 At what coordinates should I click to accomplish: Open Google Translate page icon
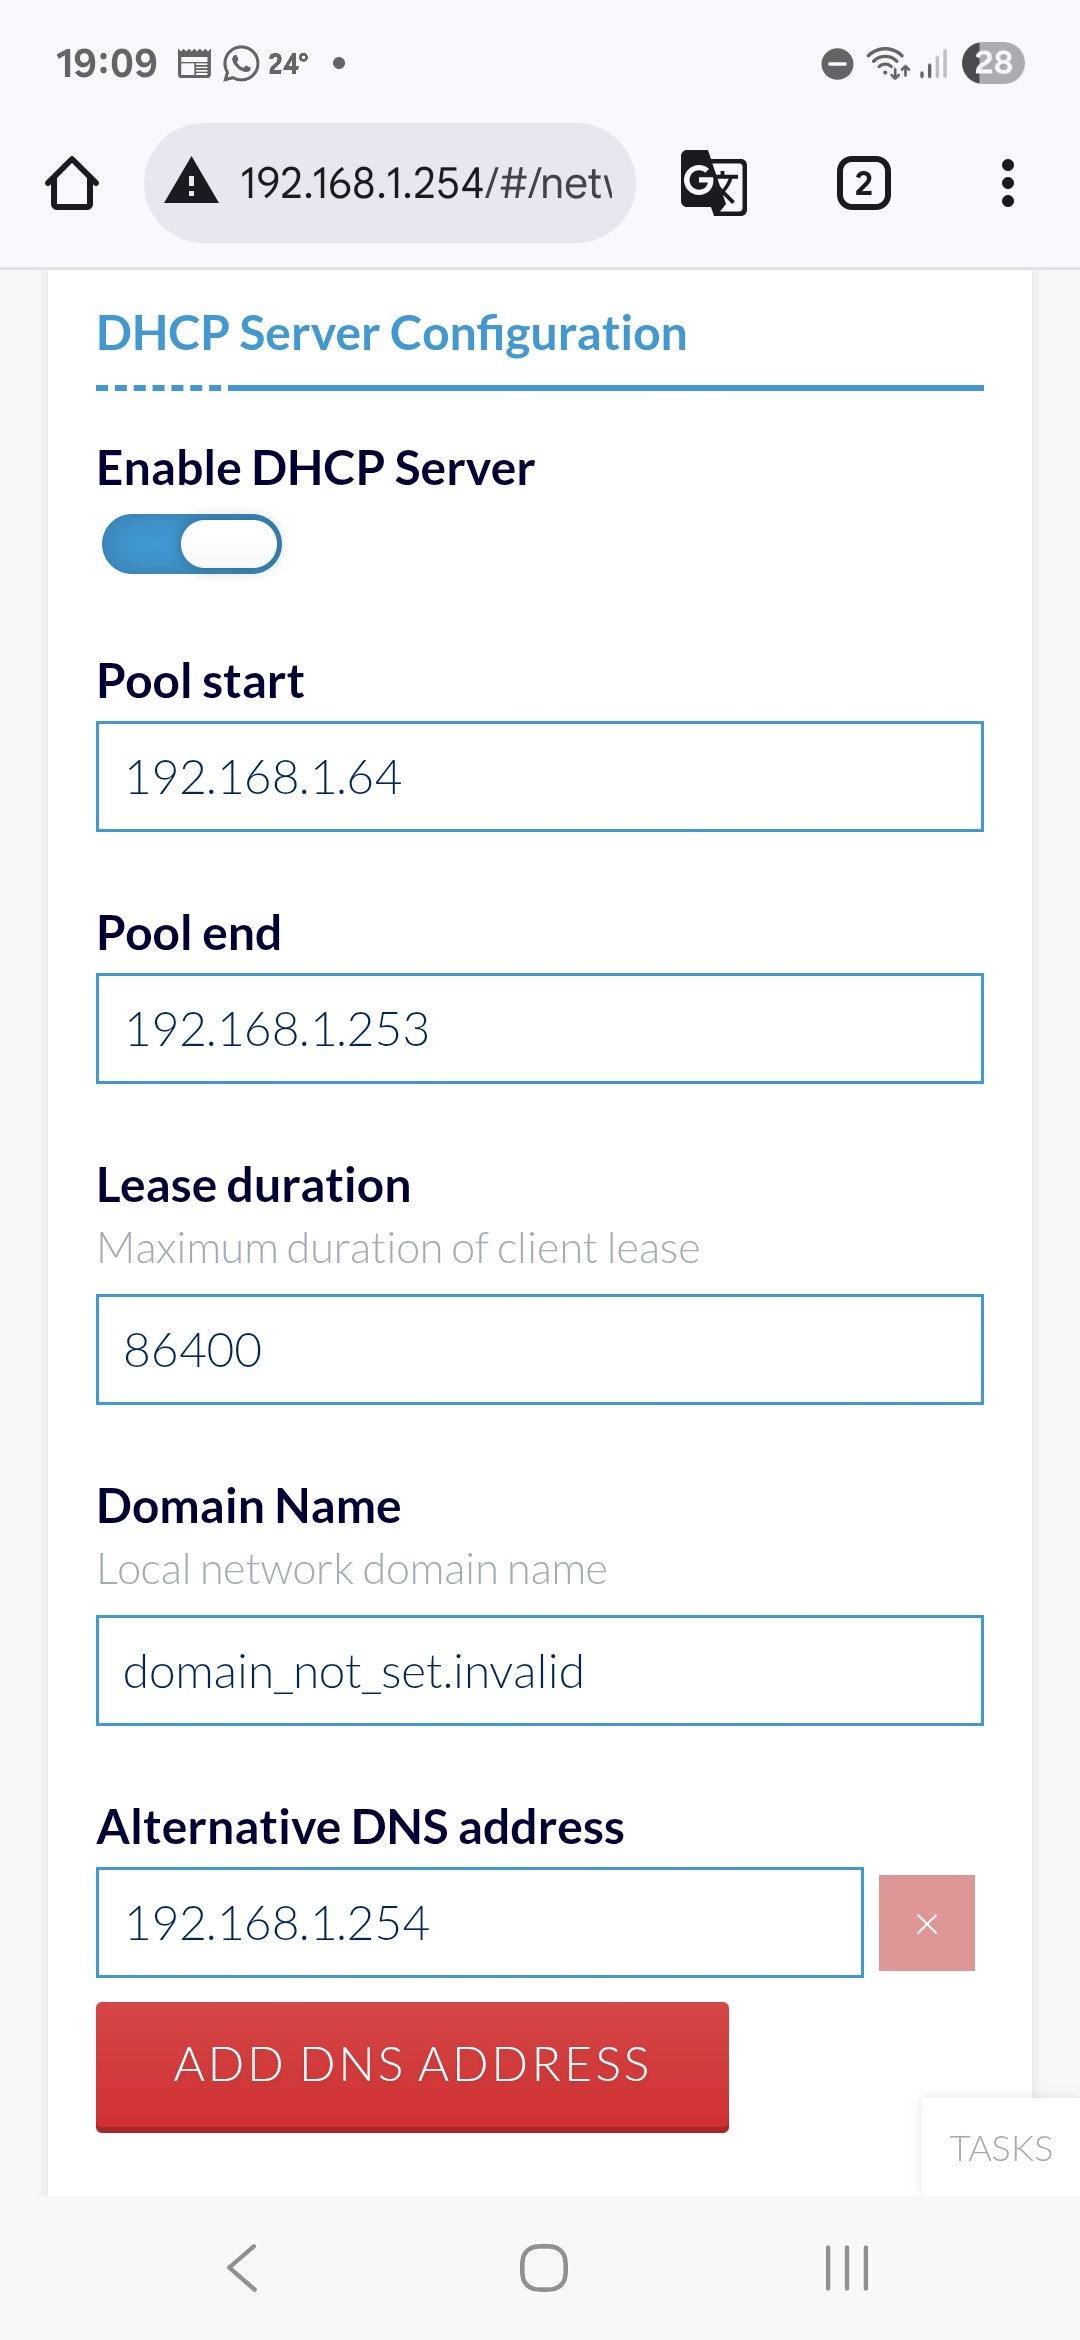click(713, 183)
